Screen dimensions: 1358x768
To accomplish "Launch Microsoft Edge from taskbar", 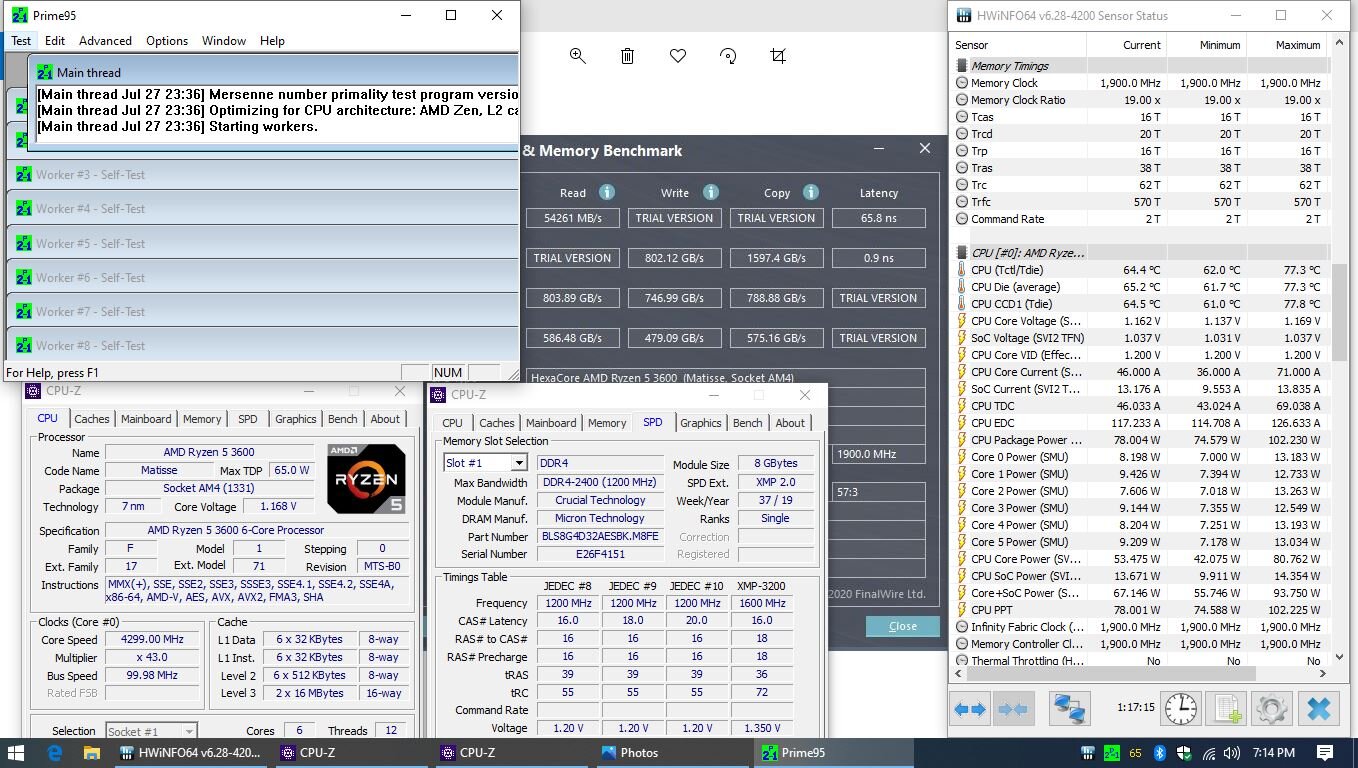I will click(56, 753).
